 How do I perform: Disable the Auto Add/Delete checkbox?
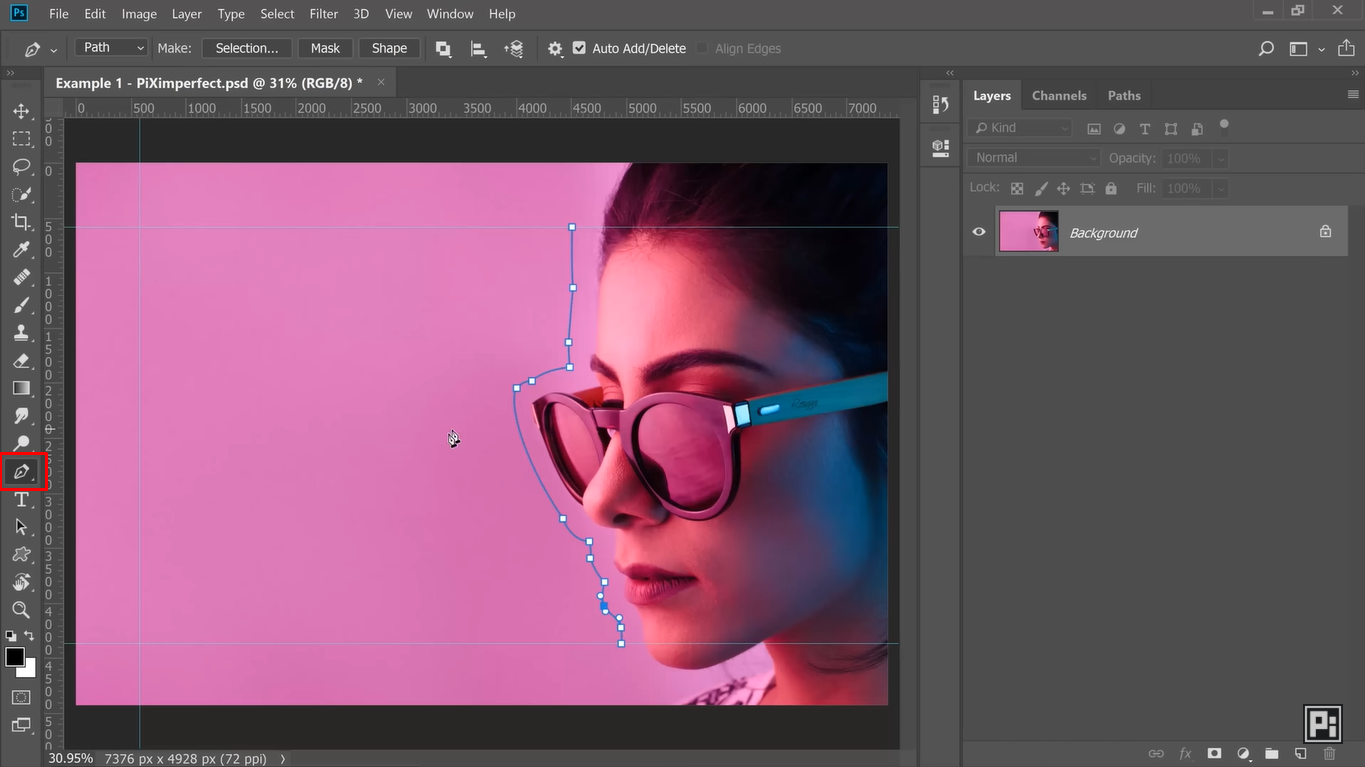coord(580,47)
